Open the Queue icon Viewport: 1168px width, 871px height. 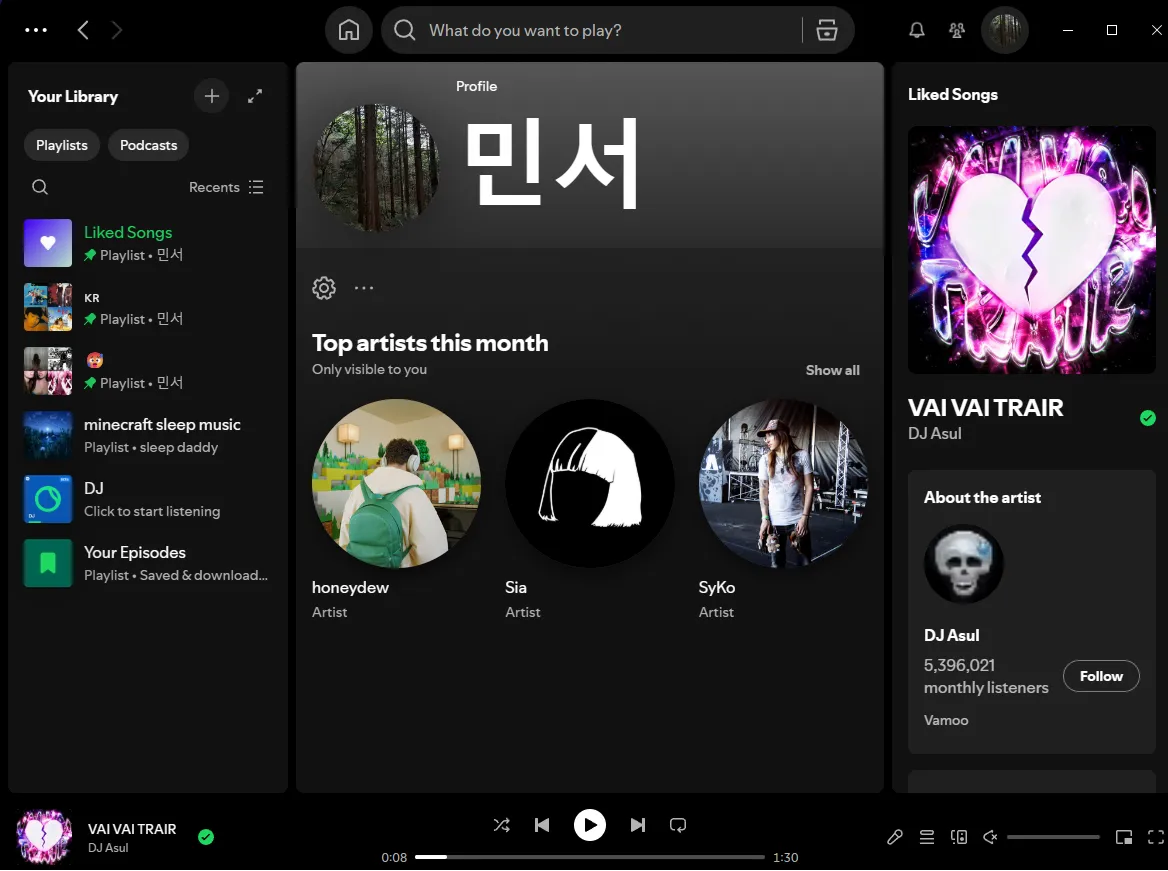[x=927, y=837]
